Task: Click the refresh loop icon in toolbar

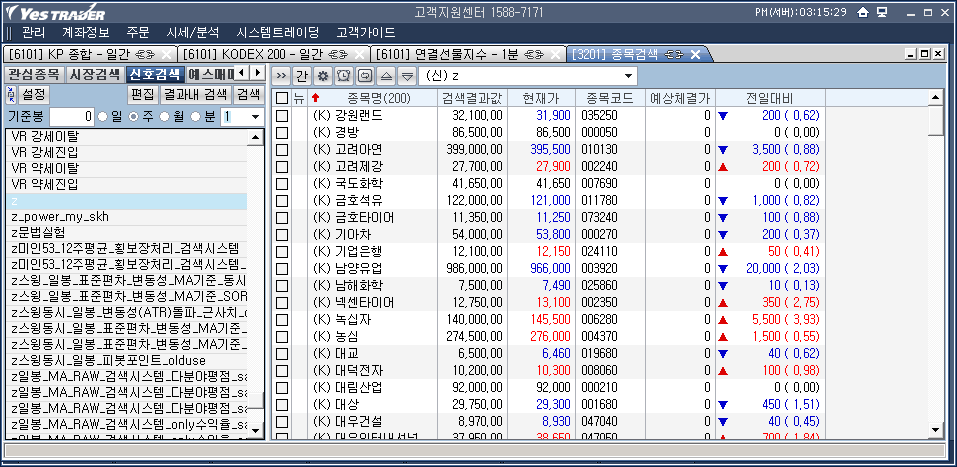Action: [365, 76]
